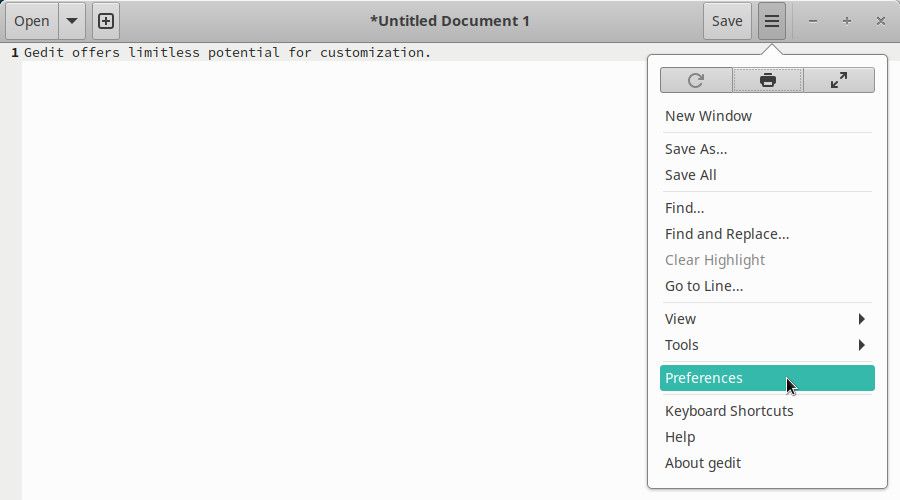Choose Save As… from the menu

tap(696, 149)
